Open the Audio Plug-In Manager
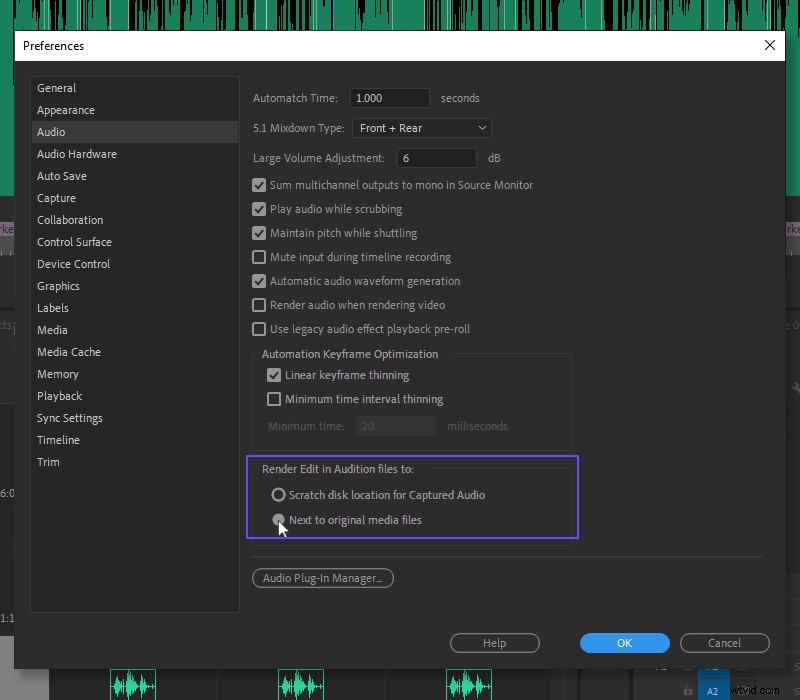 tap(322, 578)
